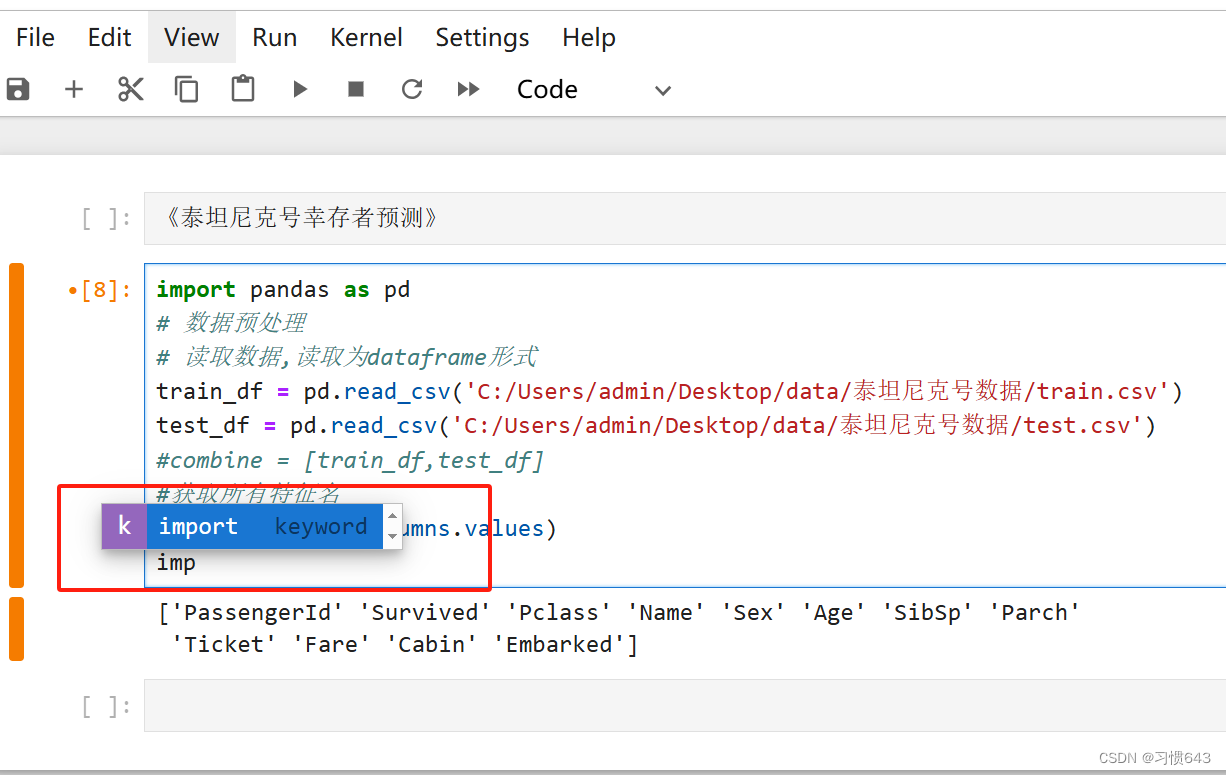Click the test_df read_csv code line
This screenshot has width=1226, height=775.
point(656,425)
